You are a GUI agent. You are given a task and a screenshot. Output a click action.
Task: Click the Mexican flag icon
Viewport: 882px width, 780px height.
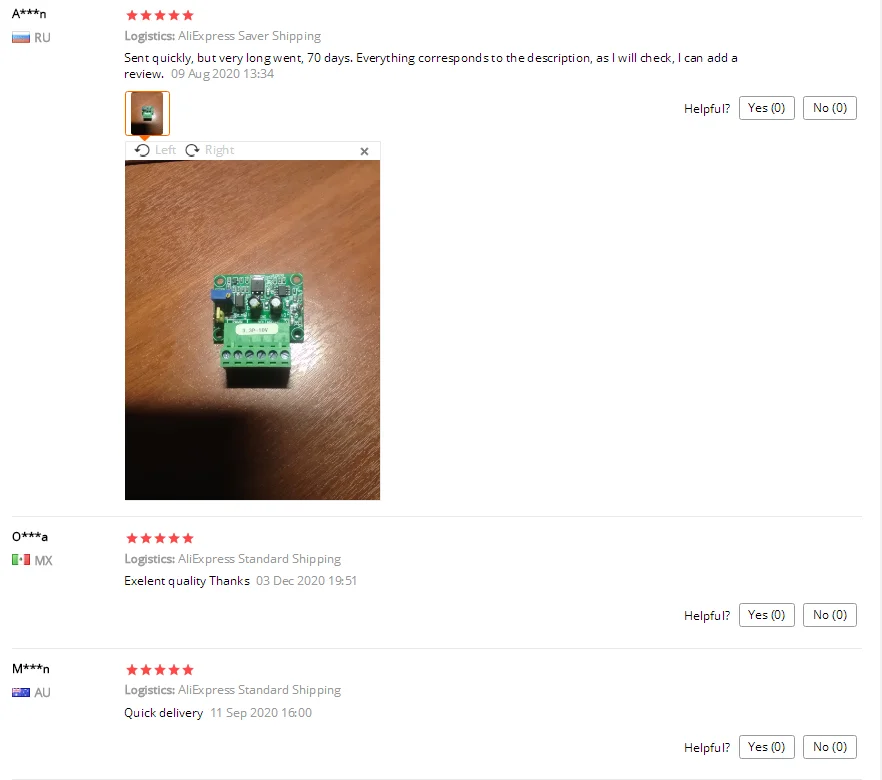click(21, 560)
